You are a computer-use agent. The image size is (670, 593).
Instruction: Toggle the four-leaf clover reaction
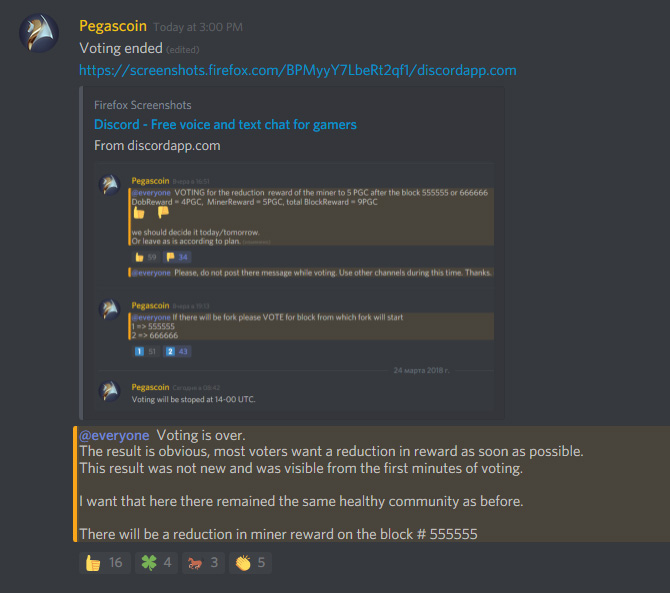click(x=156, y=562)
